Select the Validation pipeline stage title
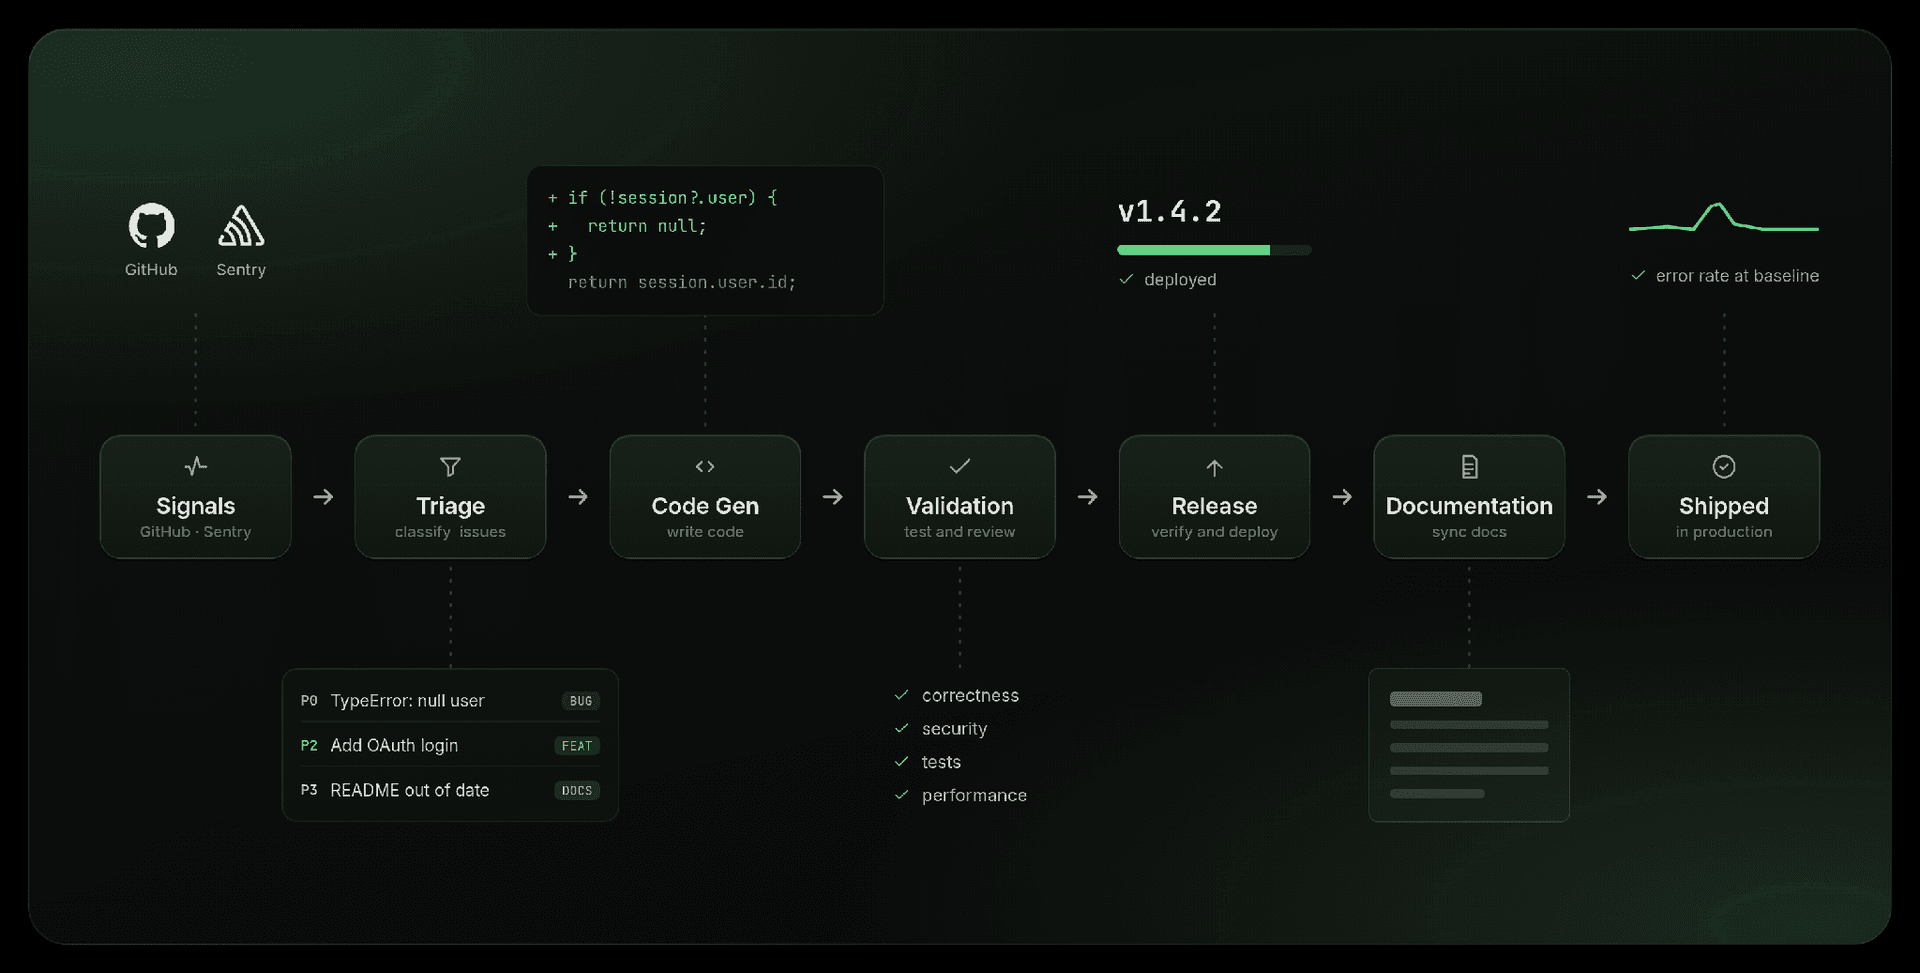This screenshot has height=973, width=1920. (x=960, y=506)
